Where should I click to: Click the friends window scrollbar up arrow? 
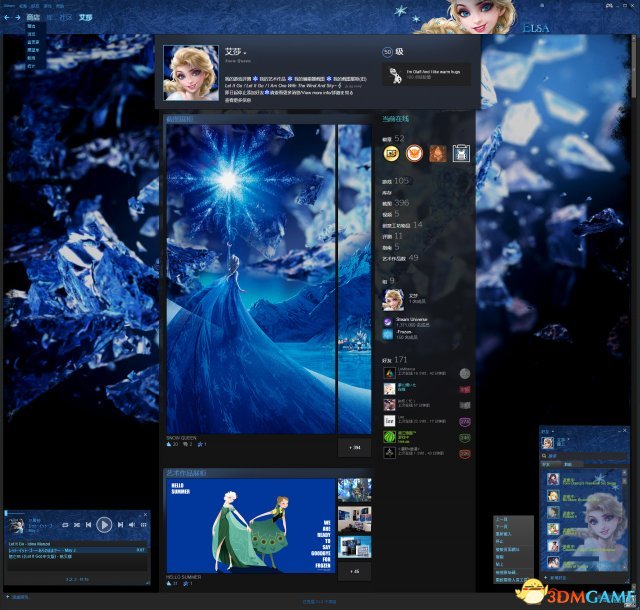(624, 472)
